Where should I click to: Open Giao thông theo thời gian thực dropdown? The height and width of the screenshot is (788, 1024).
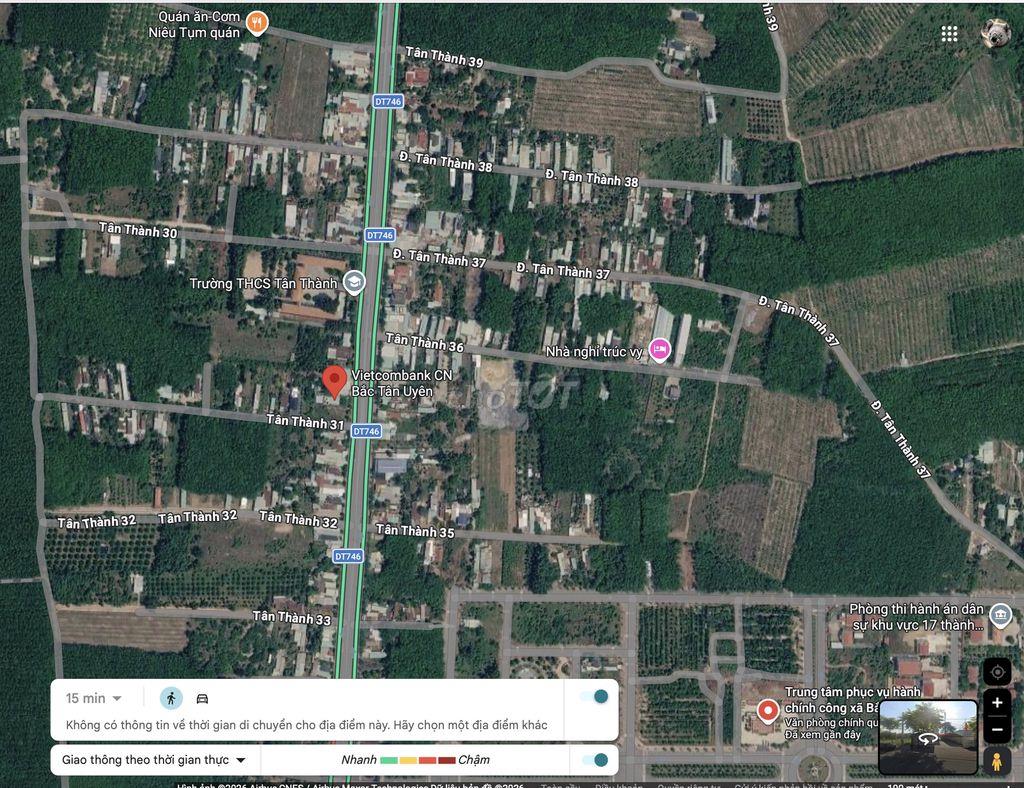point(154,760)
